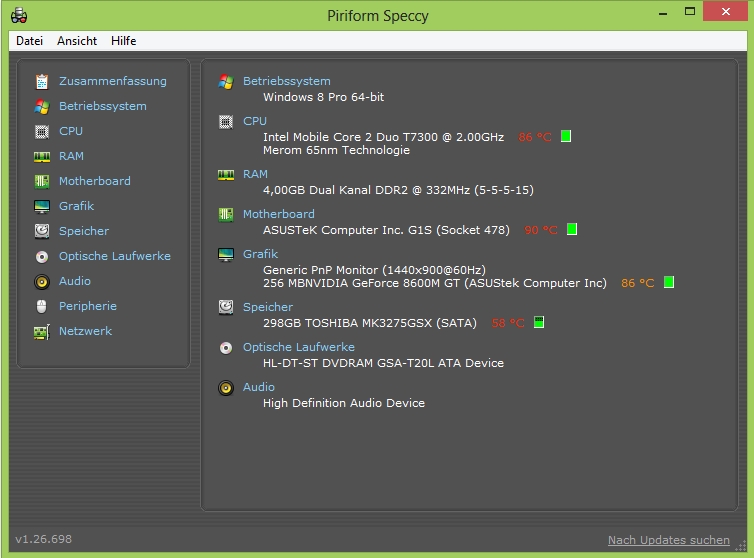
Task: Click the Optische Laufwerke disc icon in sidebar
Action: 42,256
